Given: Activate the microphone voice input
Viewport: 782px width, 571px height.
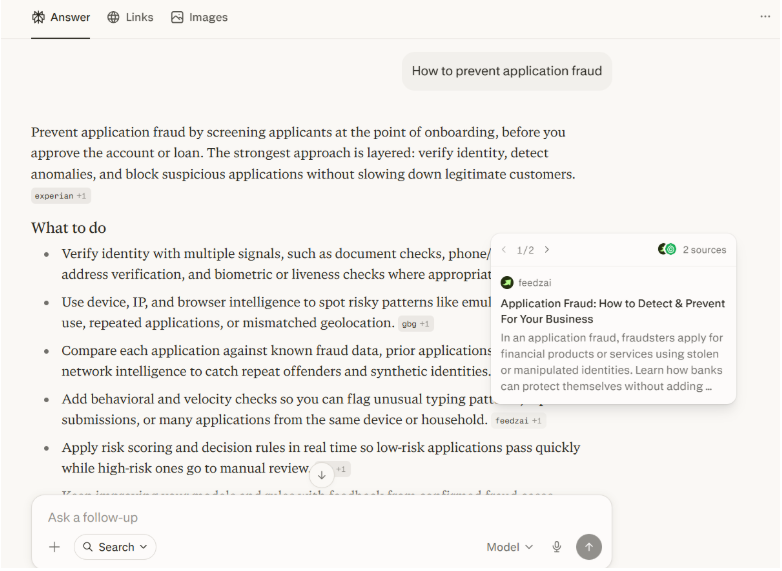Looking at the screenshot, I should (557, 547).
